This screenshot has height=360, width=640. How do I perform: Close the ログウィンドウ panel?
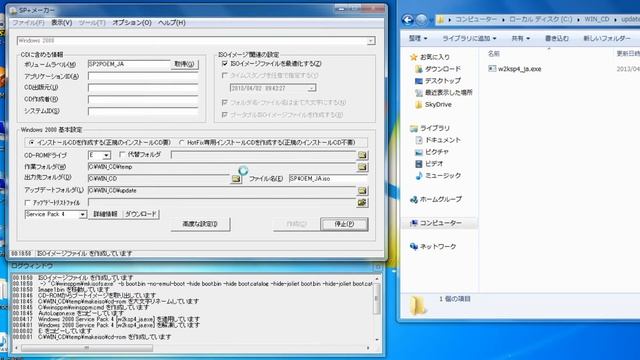[378, 267]
